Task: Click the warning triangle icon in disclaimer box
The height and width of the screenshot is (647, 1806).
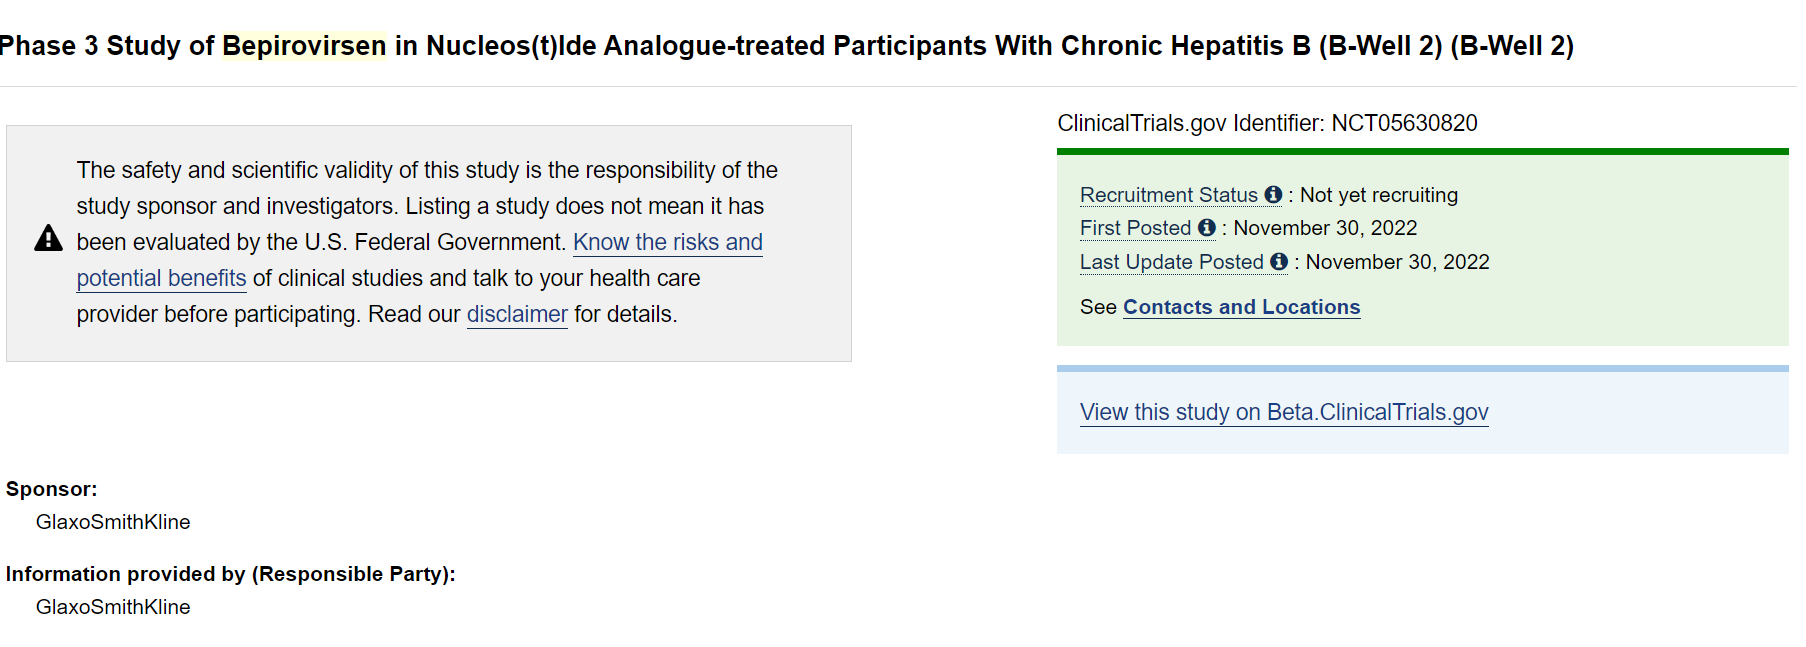Action: click(48, 238)
